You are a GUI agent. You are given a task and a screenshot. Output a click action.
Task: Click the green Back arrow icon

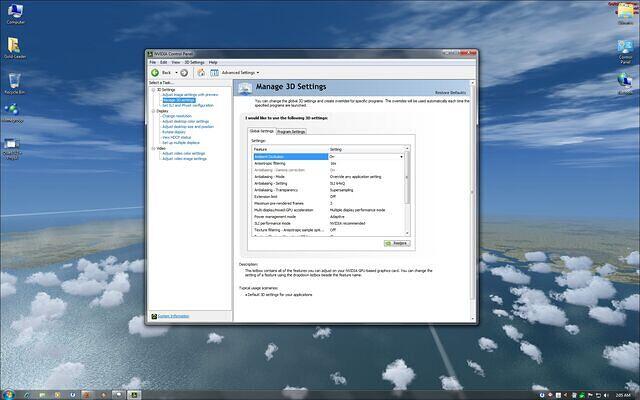pyautogui.click(x=155, y=72)
